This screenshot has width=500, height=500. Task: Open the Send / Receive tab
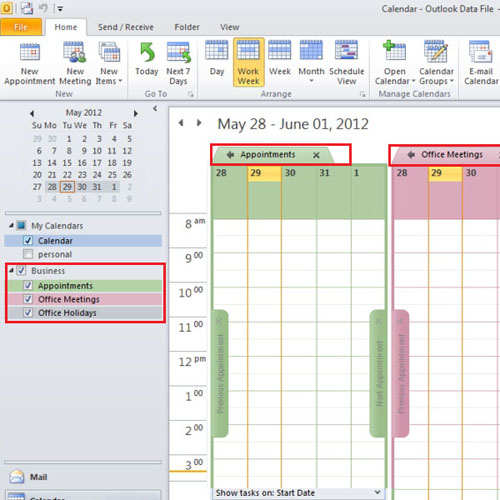pyautogui.click(x=126, y=27)
